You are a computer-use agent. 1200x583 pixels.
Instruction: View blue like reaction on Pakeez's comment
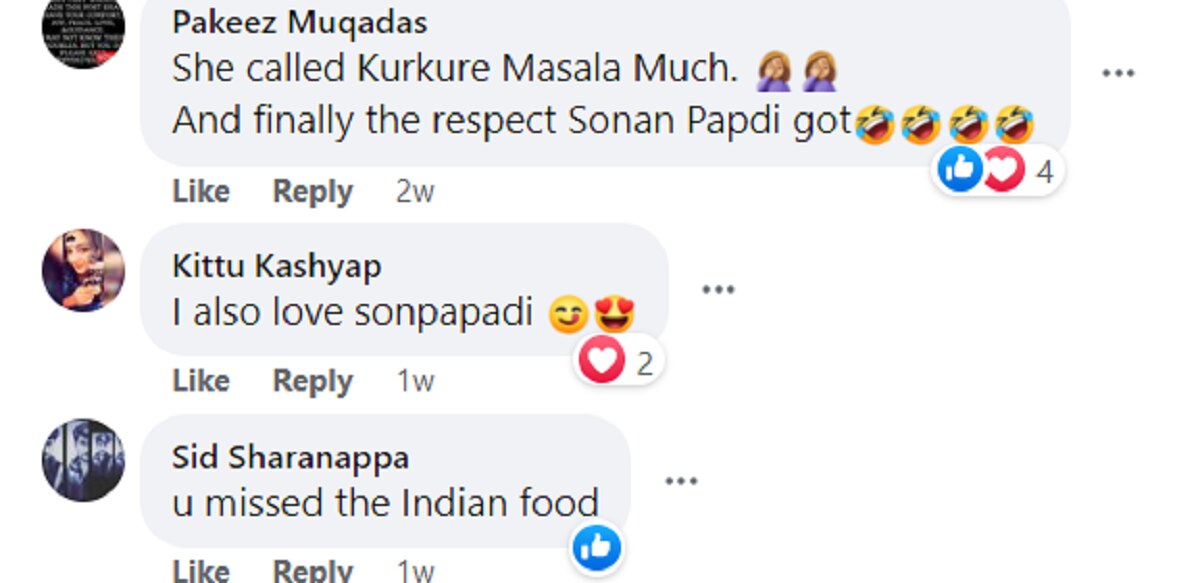(x=960, y=171)
